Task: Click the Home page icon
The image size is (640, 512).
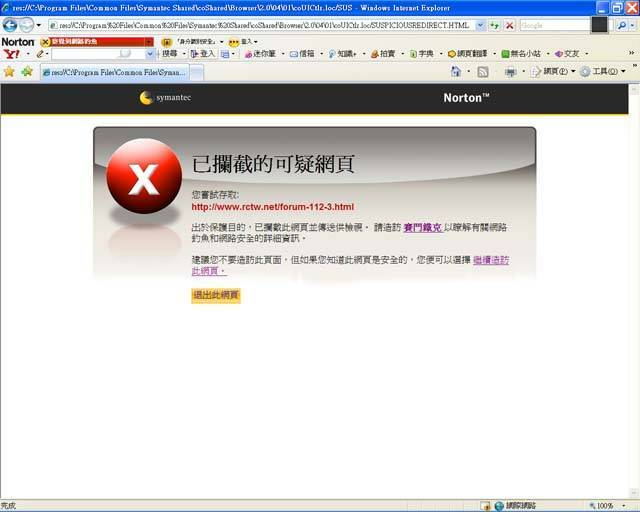Action: tap(456, 72)
